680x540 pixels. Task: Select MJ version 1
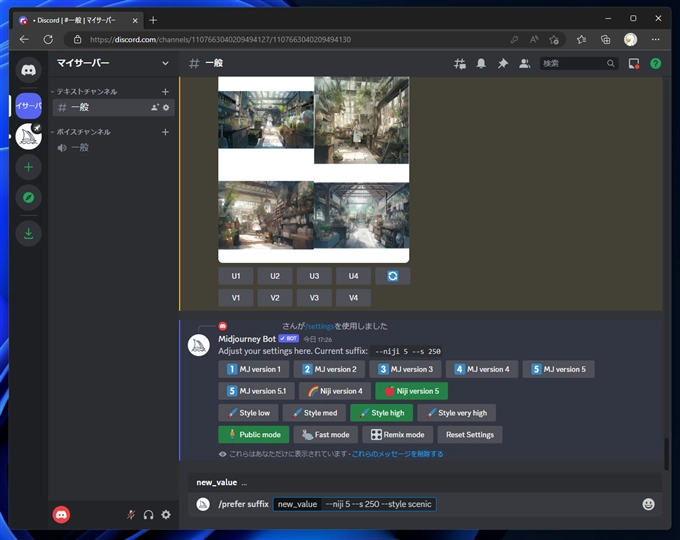(254, 369)
